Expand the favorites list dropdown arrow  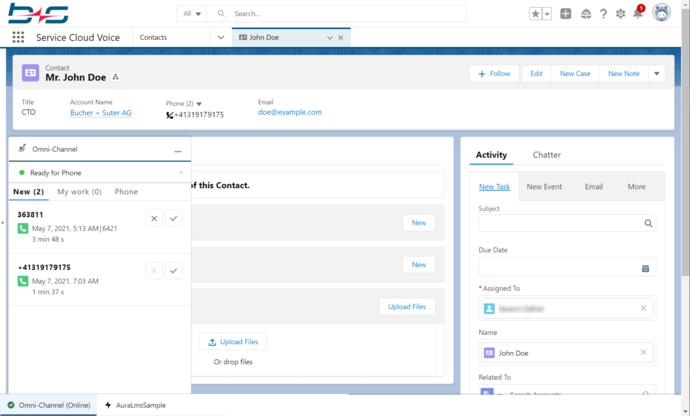pyautogui.click(x=547, y=14)
